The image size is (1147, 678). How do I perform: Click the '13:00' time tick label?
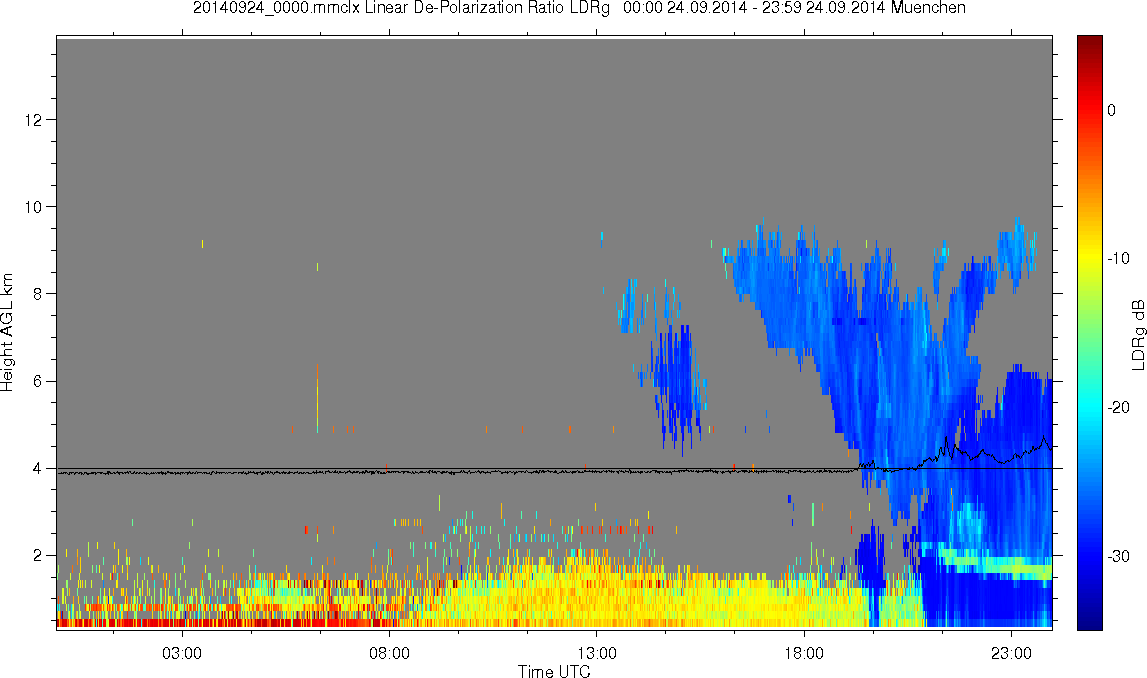click(596, 653)
